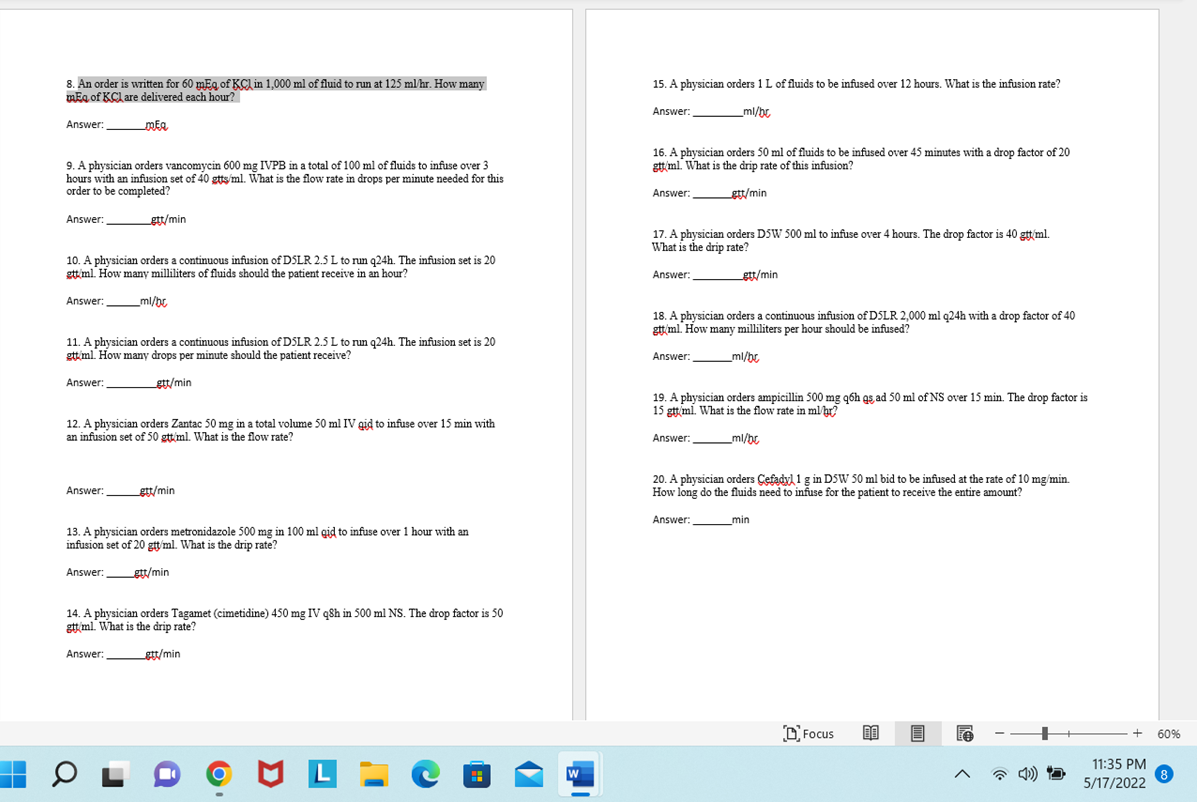Open zoom dialog via 60% label

[x=1169, y=734]
